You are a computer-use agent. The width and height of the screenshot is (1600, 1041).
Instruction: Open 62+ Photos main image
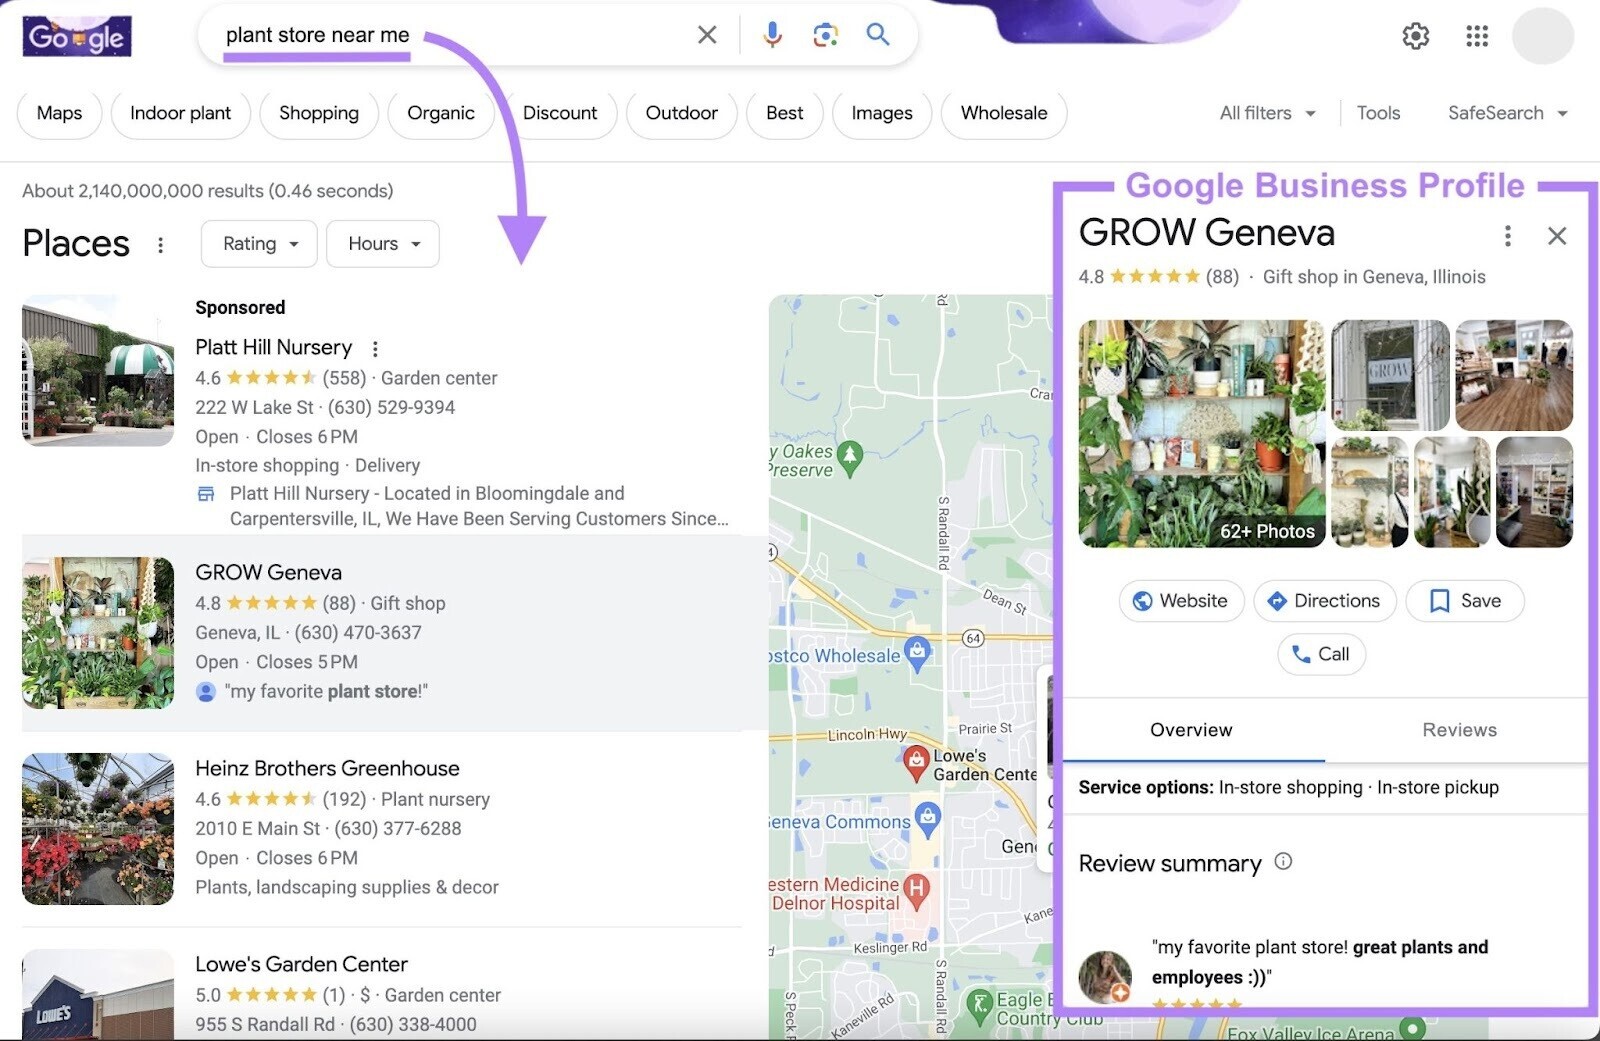(1201, 433)
